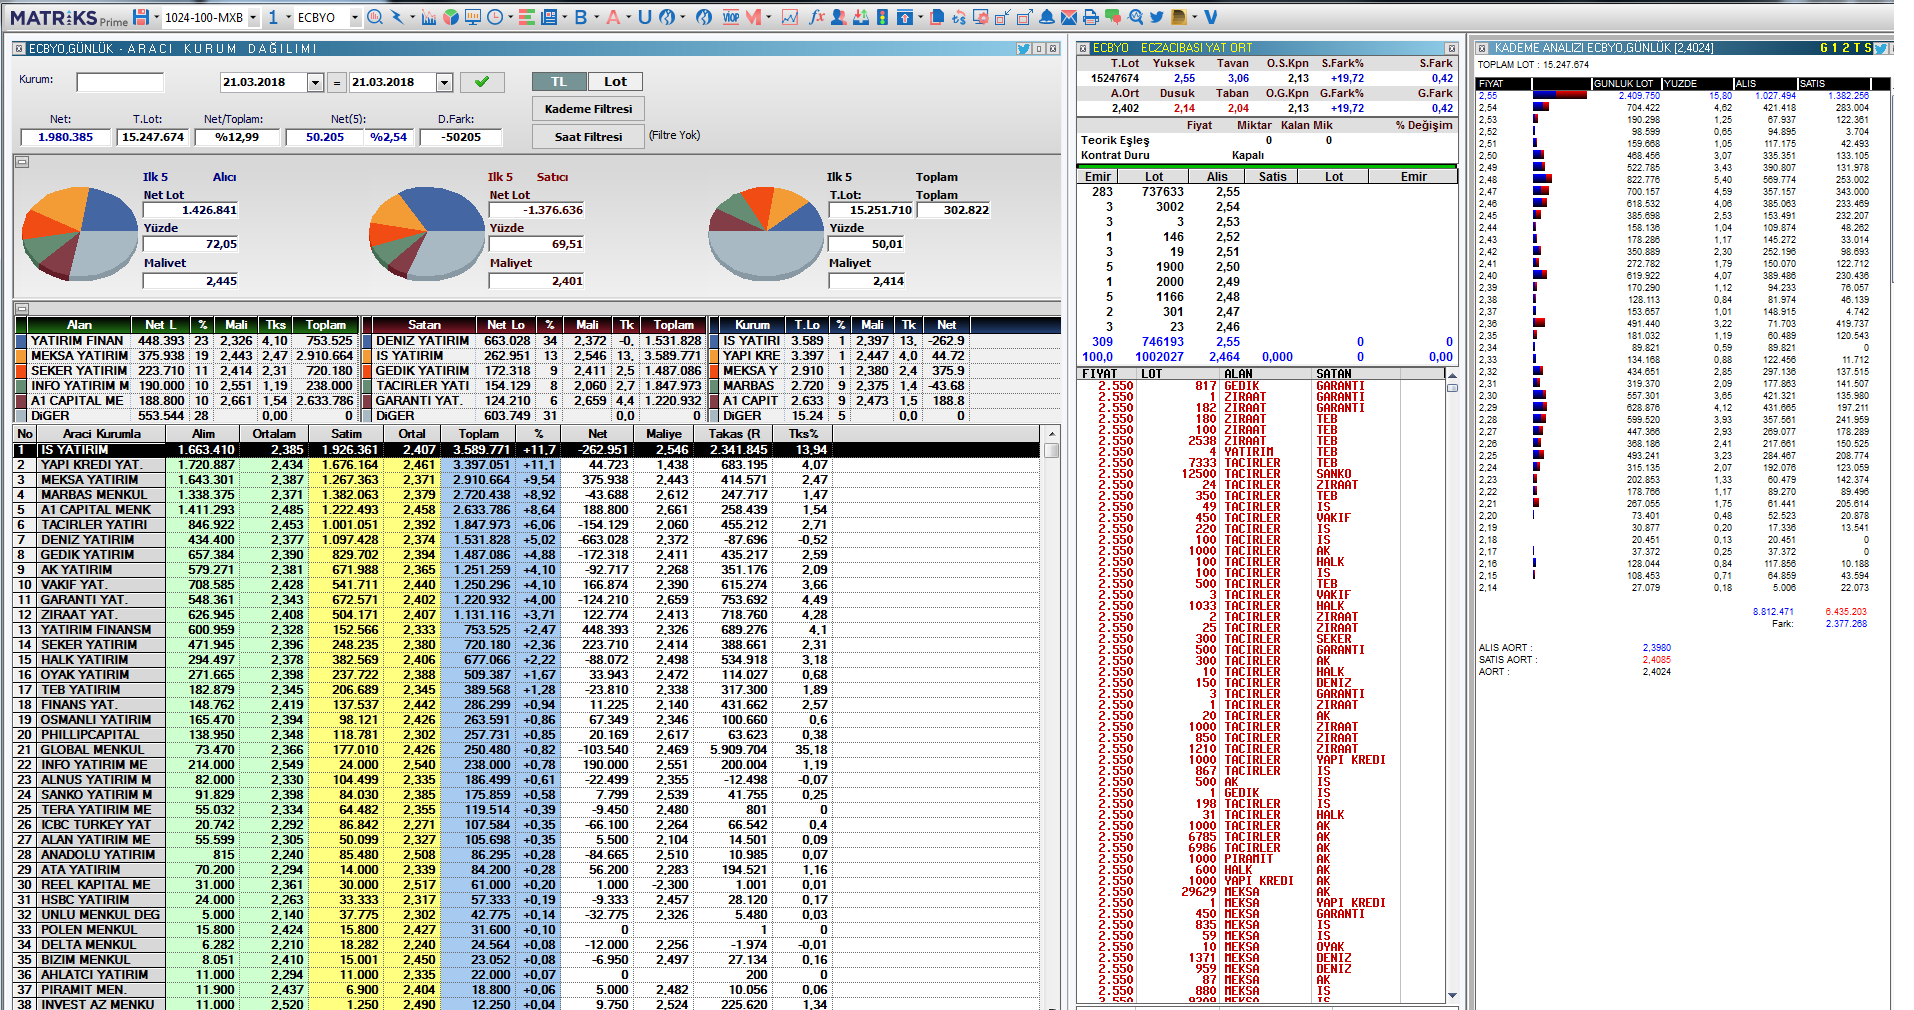Open Kademe Filtresi
Image resolution: width=1914 pixels, height=1010 pixels.
pos(588,109)
